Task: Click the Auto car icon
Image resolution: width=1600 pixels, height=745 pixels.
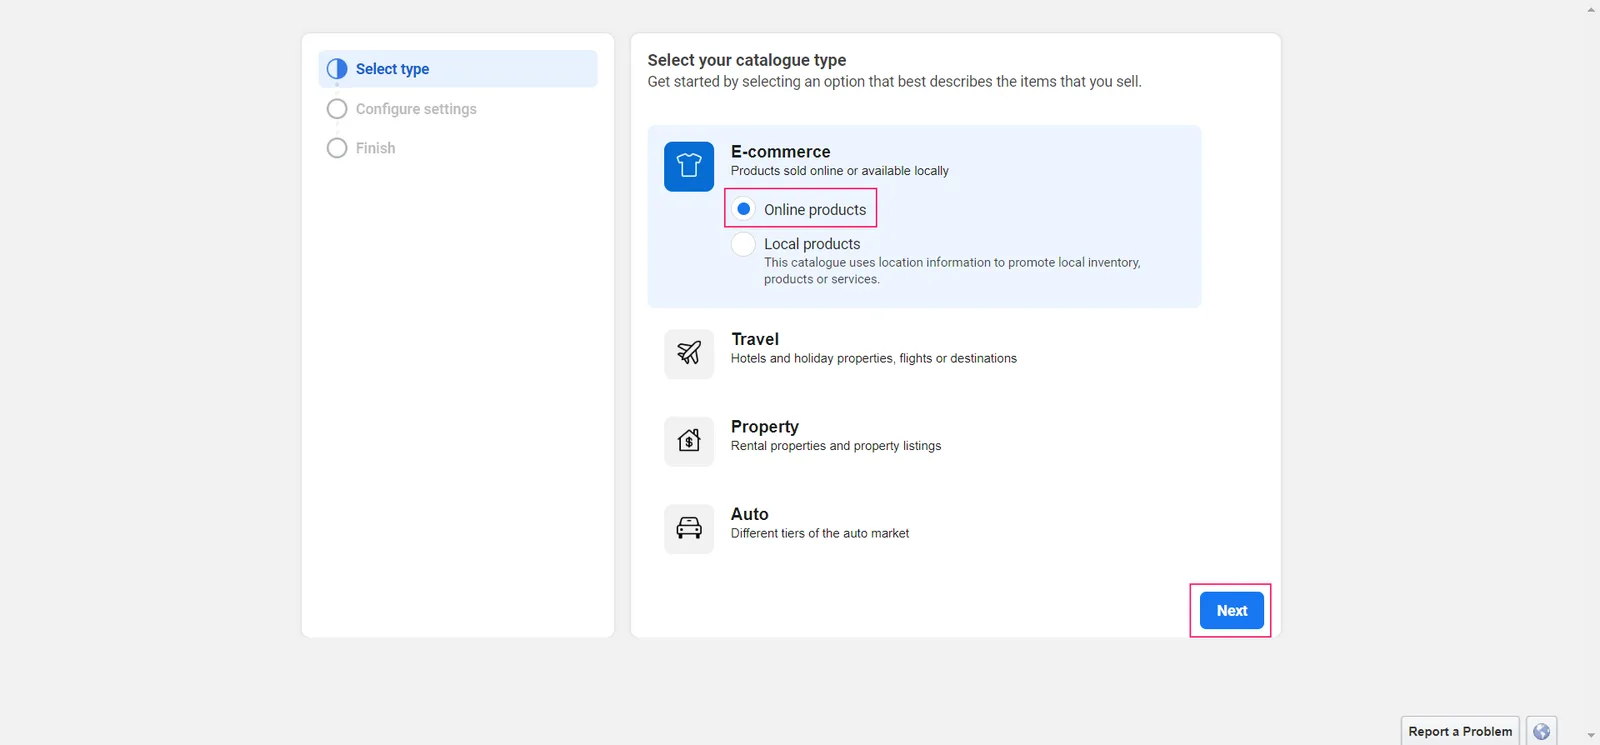Action: (x=689, y=528)
